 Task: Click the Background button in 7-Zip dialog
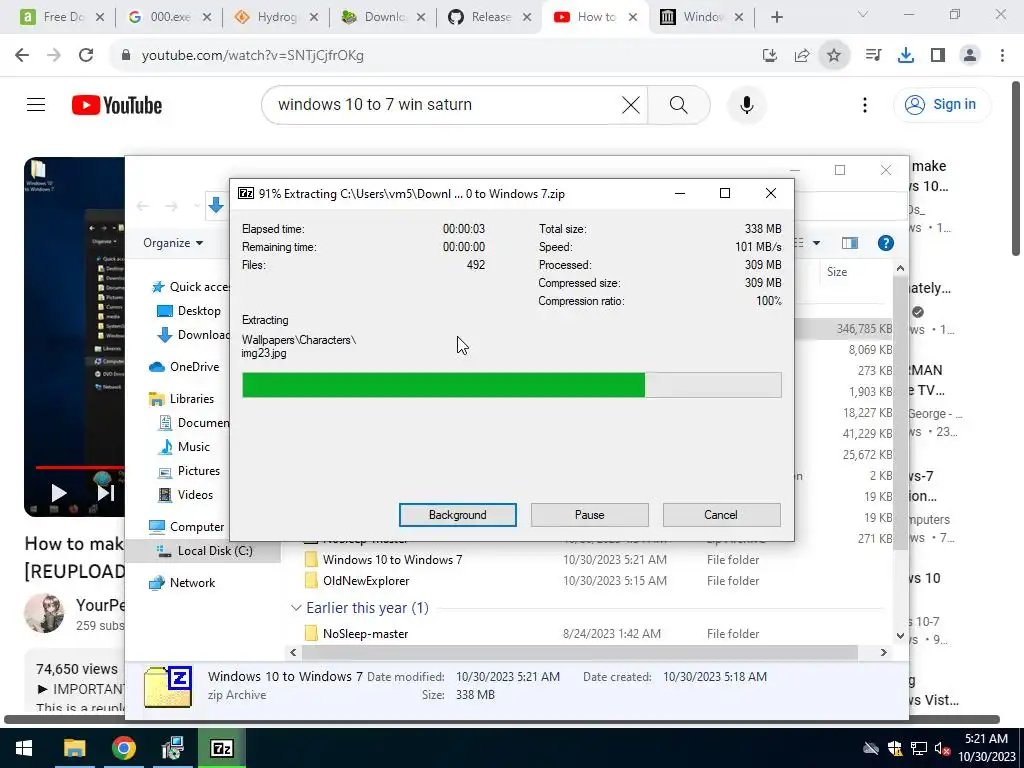click(x=457, y=515)
